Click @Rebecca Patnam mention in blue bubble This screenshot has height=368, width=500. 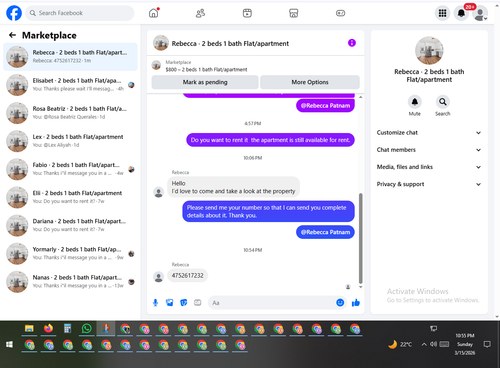pyautogui.click(x=325, y=232)
